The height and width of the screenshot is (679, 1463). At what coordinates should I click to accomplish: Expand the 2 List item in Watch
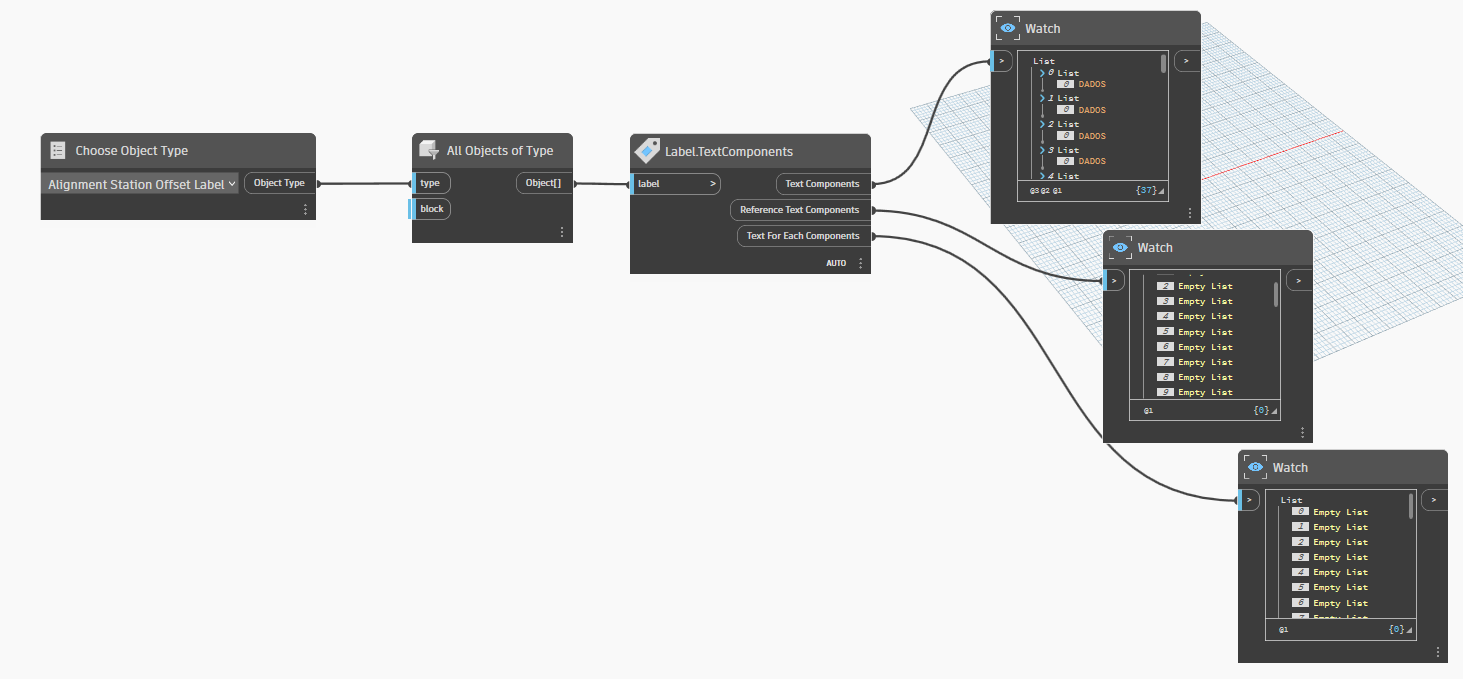click(x=1041, y=124)
